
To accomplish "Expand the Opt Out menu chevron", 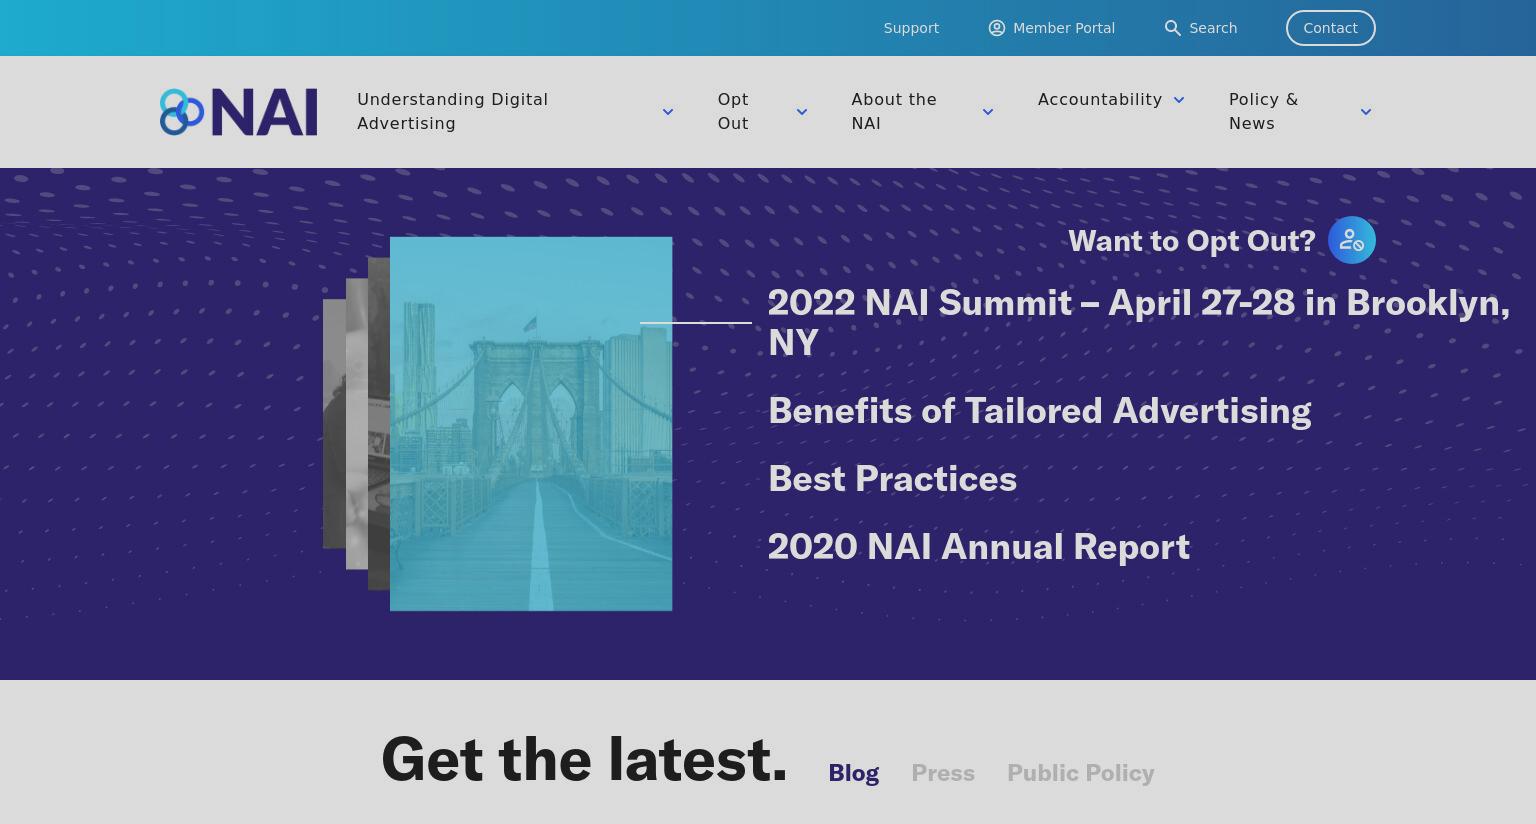I will (x=802, y=112).
